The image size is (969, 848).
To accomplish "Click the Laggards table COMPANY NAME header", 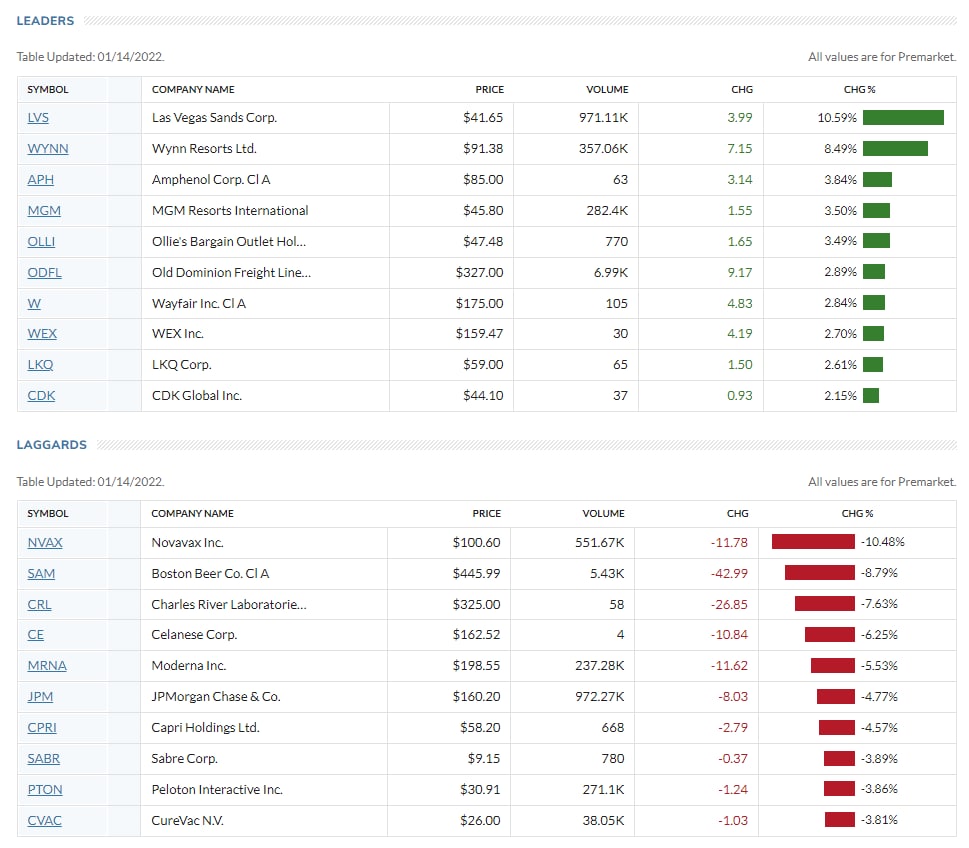I will [x=192, y=514].
